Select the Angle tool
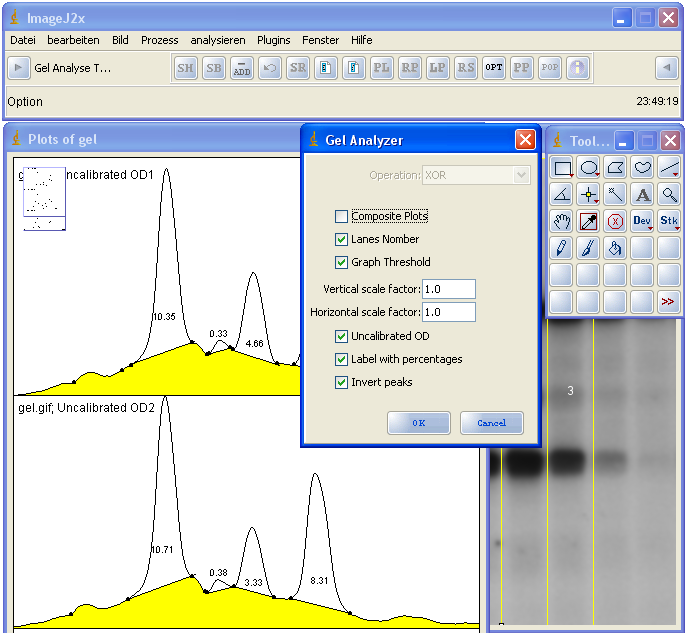The image size is (685, 633). point(562,194)
